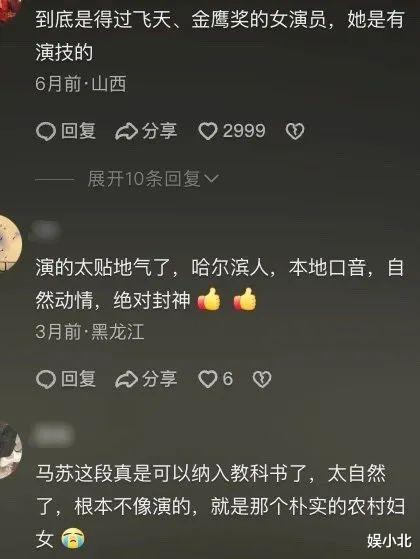The height and width of the screenshot is (559, 420).
Task: Like the comment with 2999 likes
Action: click(208, 131)
